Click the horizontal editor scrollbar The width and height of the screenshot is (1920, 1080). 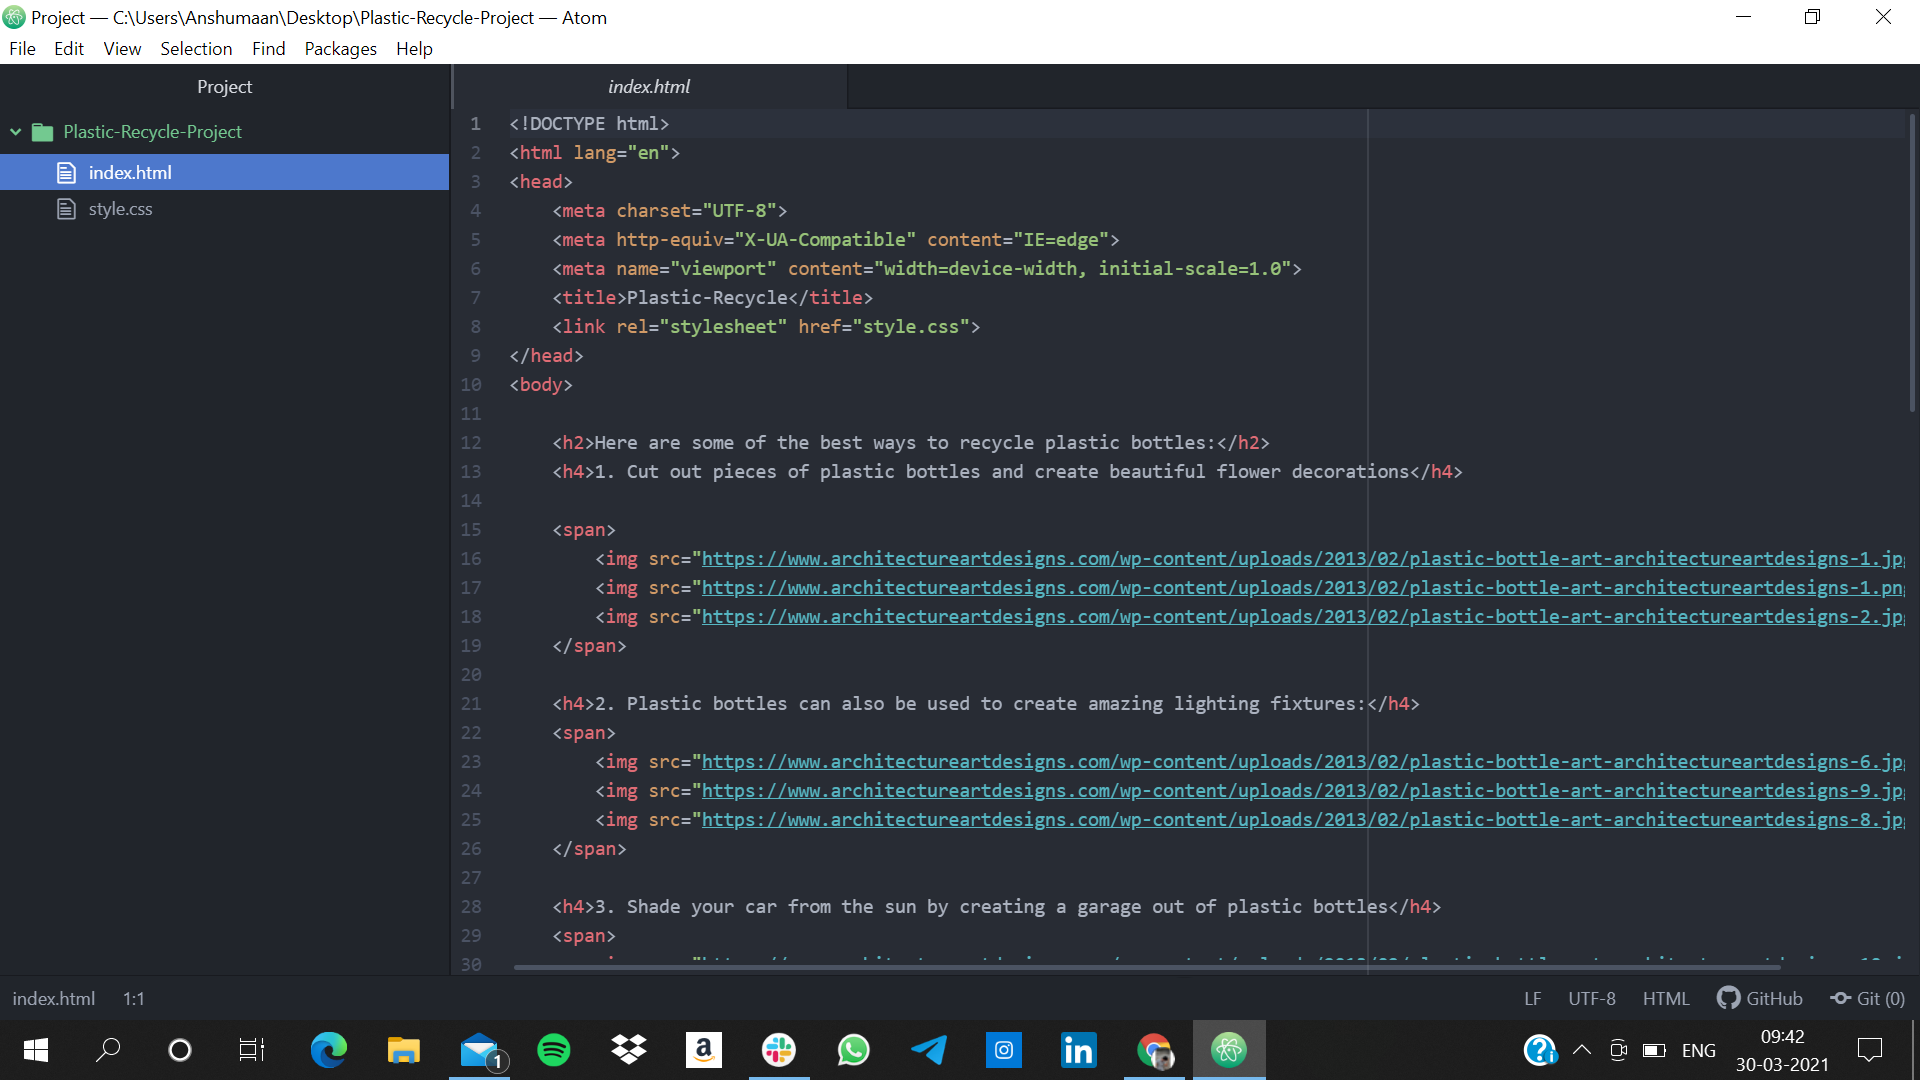tap(1146, 967)
